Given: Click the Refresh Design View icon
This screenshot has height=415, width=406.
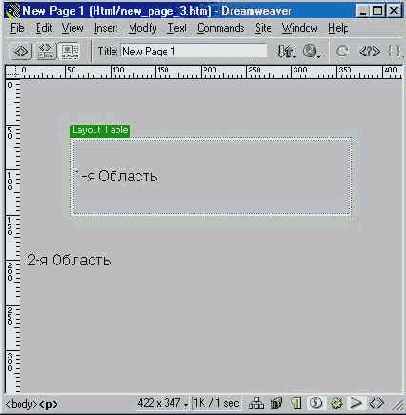Looking at the screenshot, I should 342,51.
